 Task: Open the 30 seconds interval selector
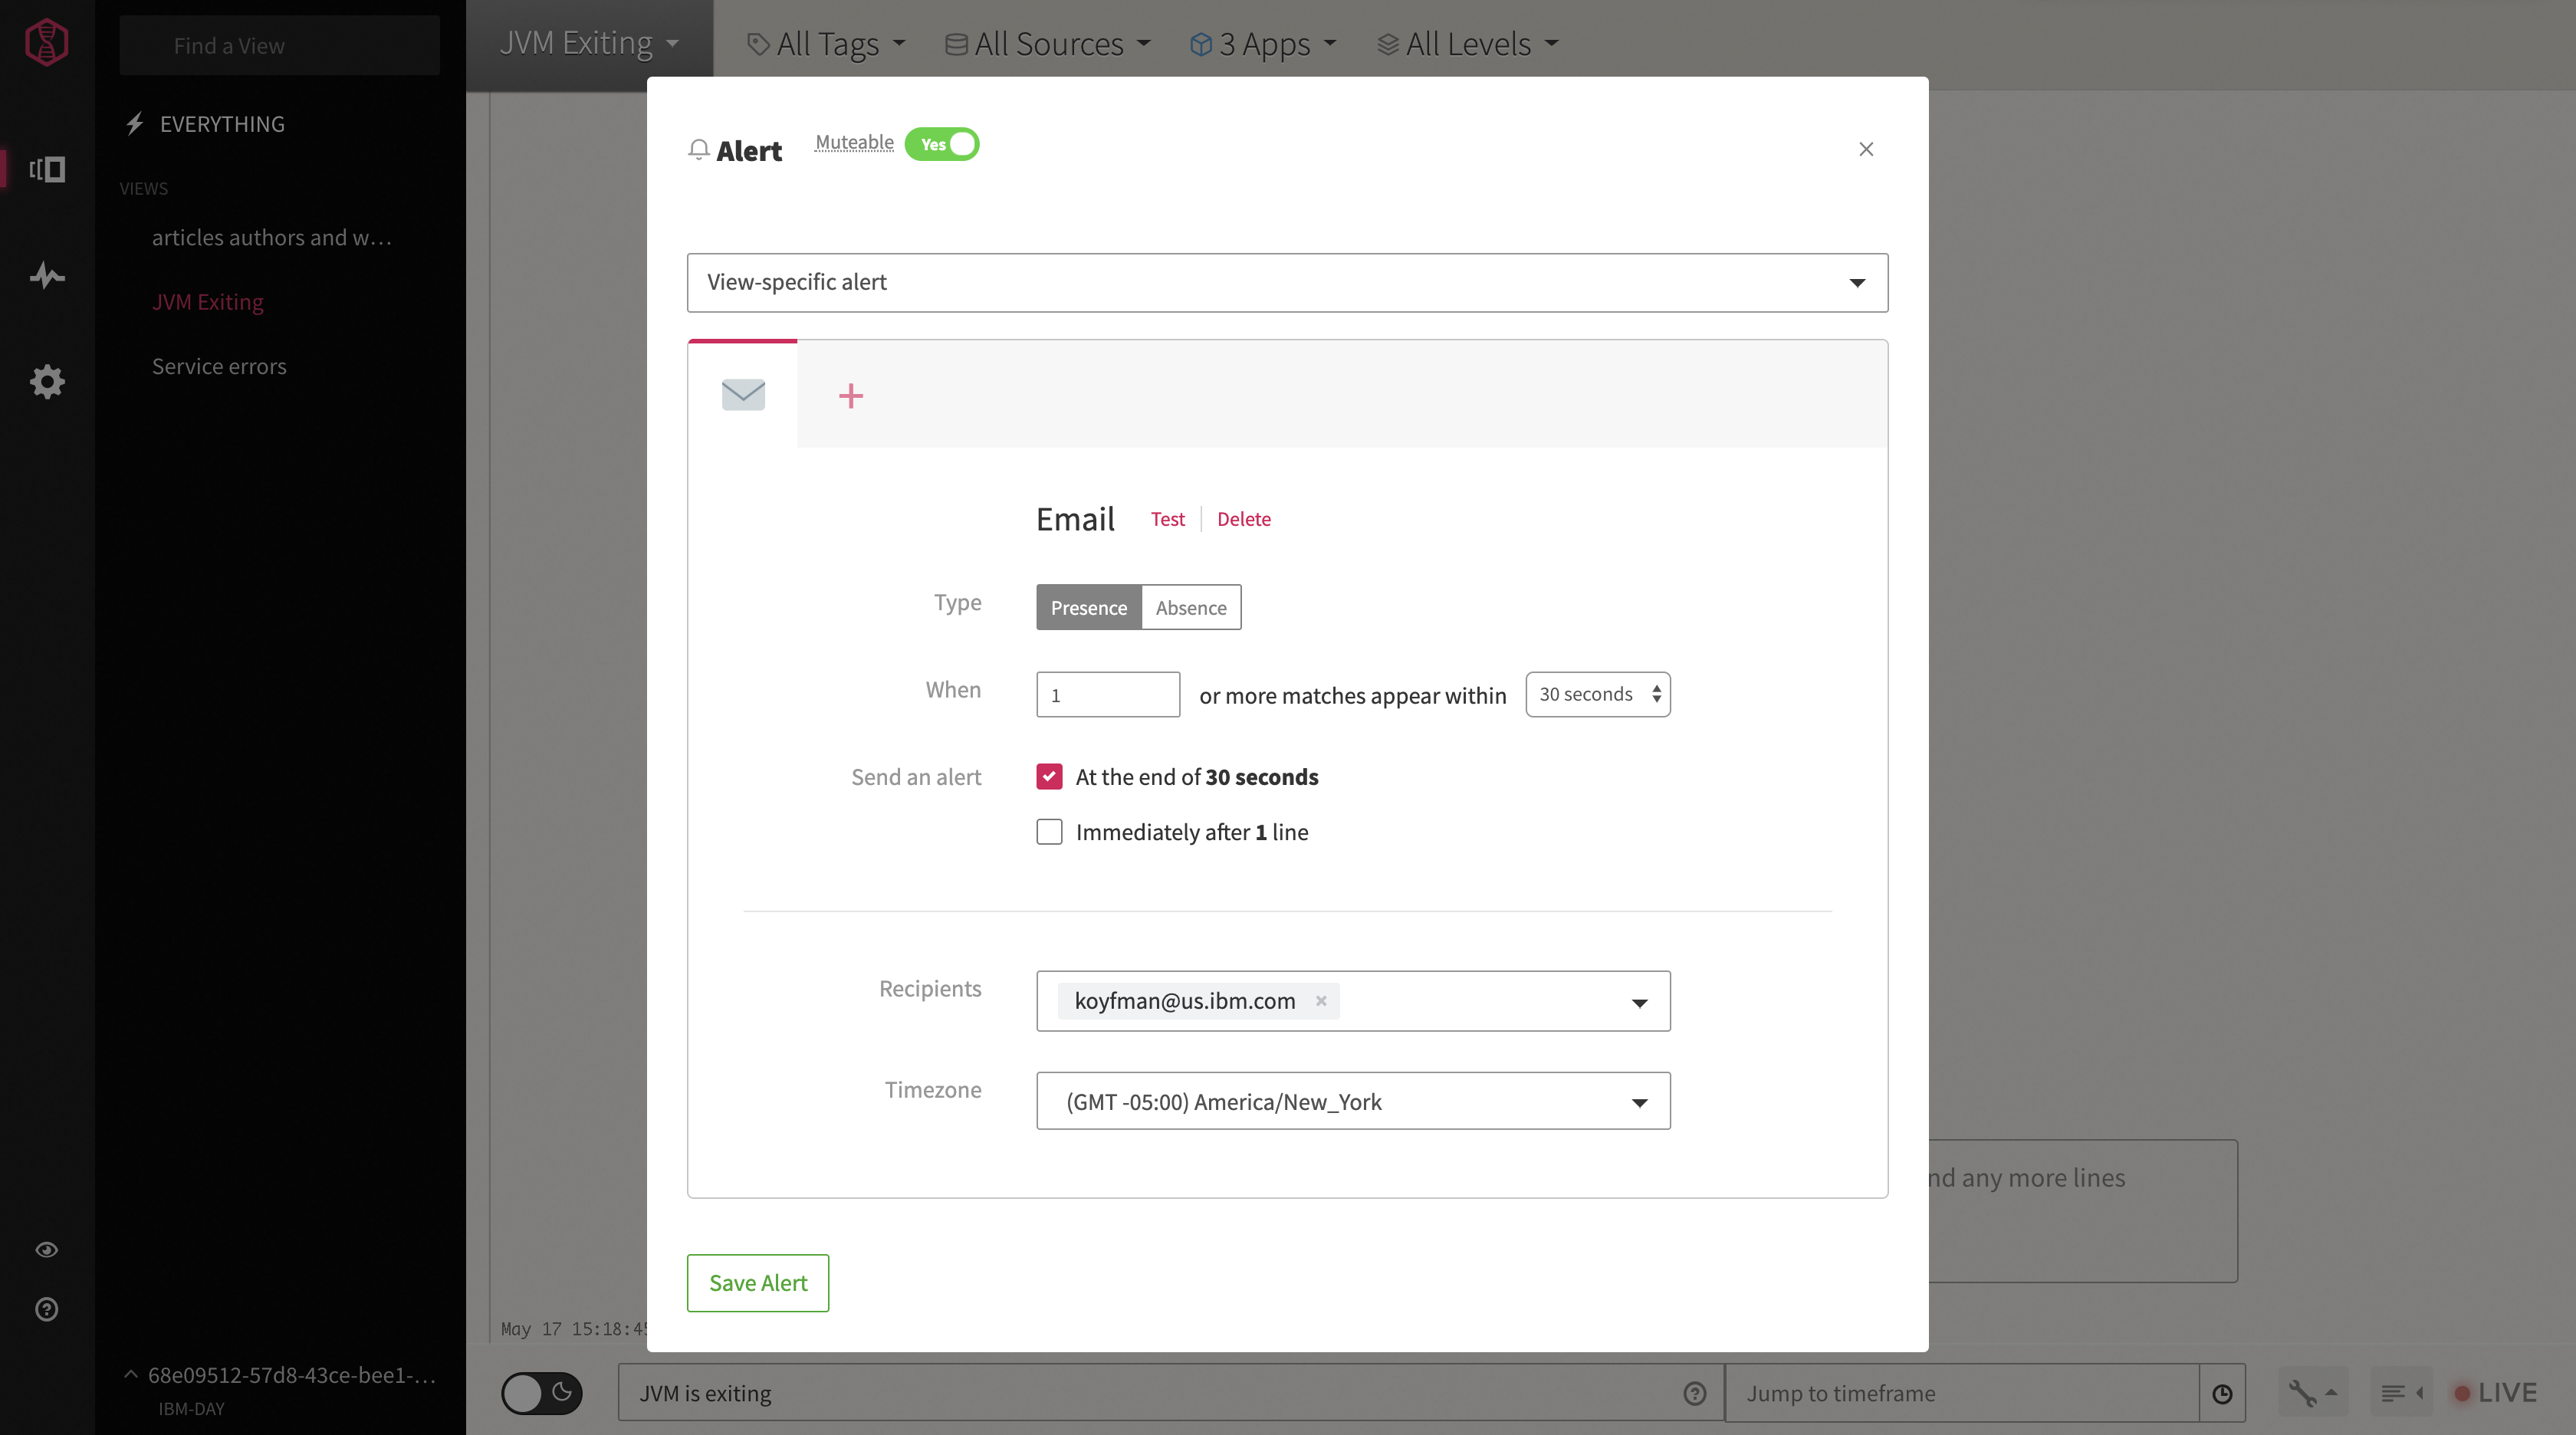(1597, 694)
